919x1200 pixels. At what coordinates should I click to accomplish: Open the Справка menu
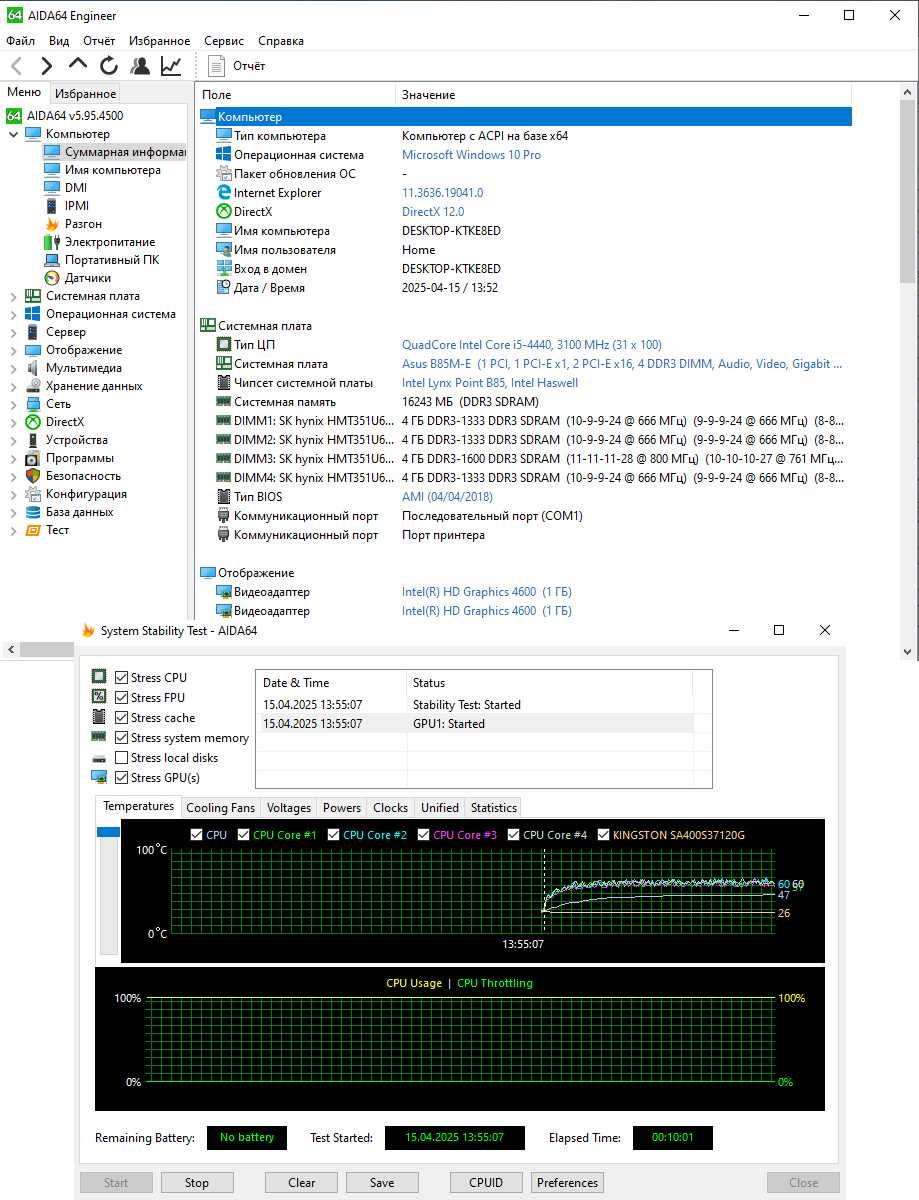[281, 41]
